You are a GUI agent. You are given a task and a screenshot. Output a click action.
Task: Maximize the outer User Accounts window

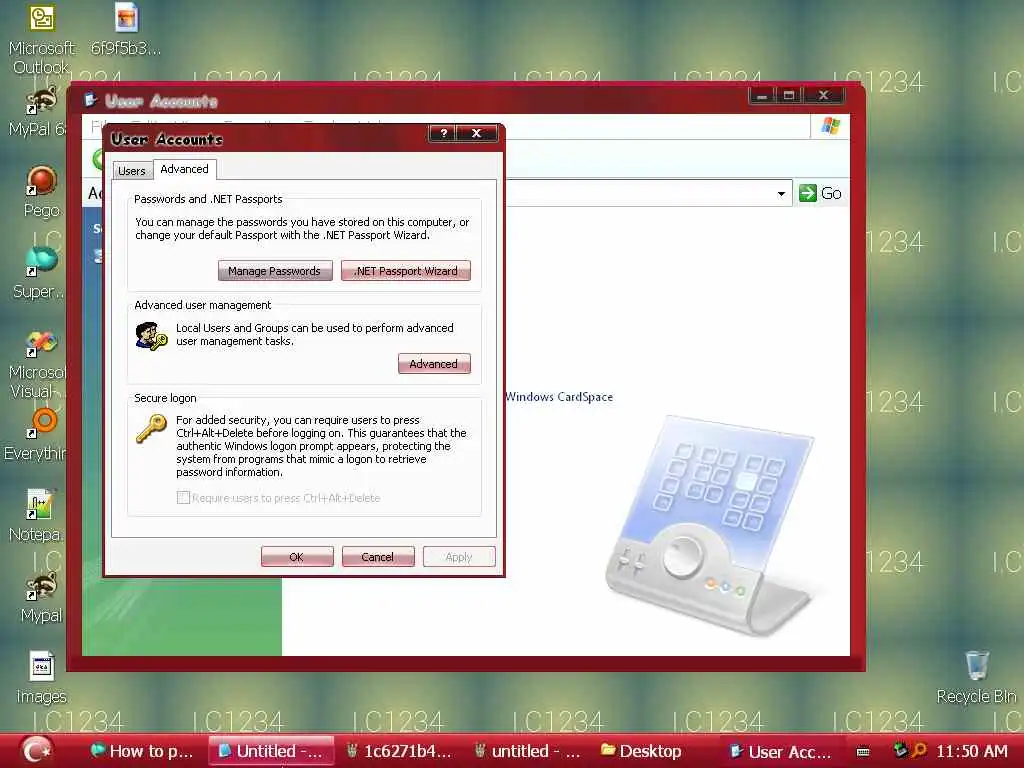tap(790, 96)
